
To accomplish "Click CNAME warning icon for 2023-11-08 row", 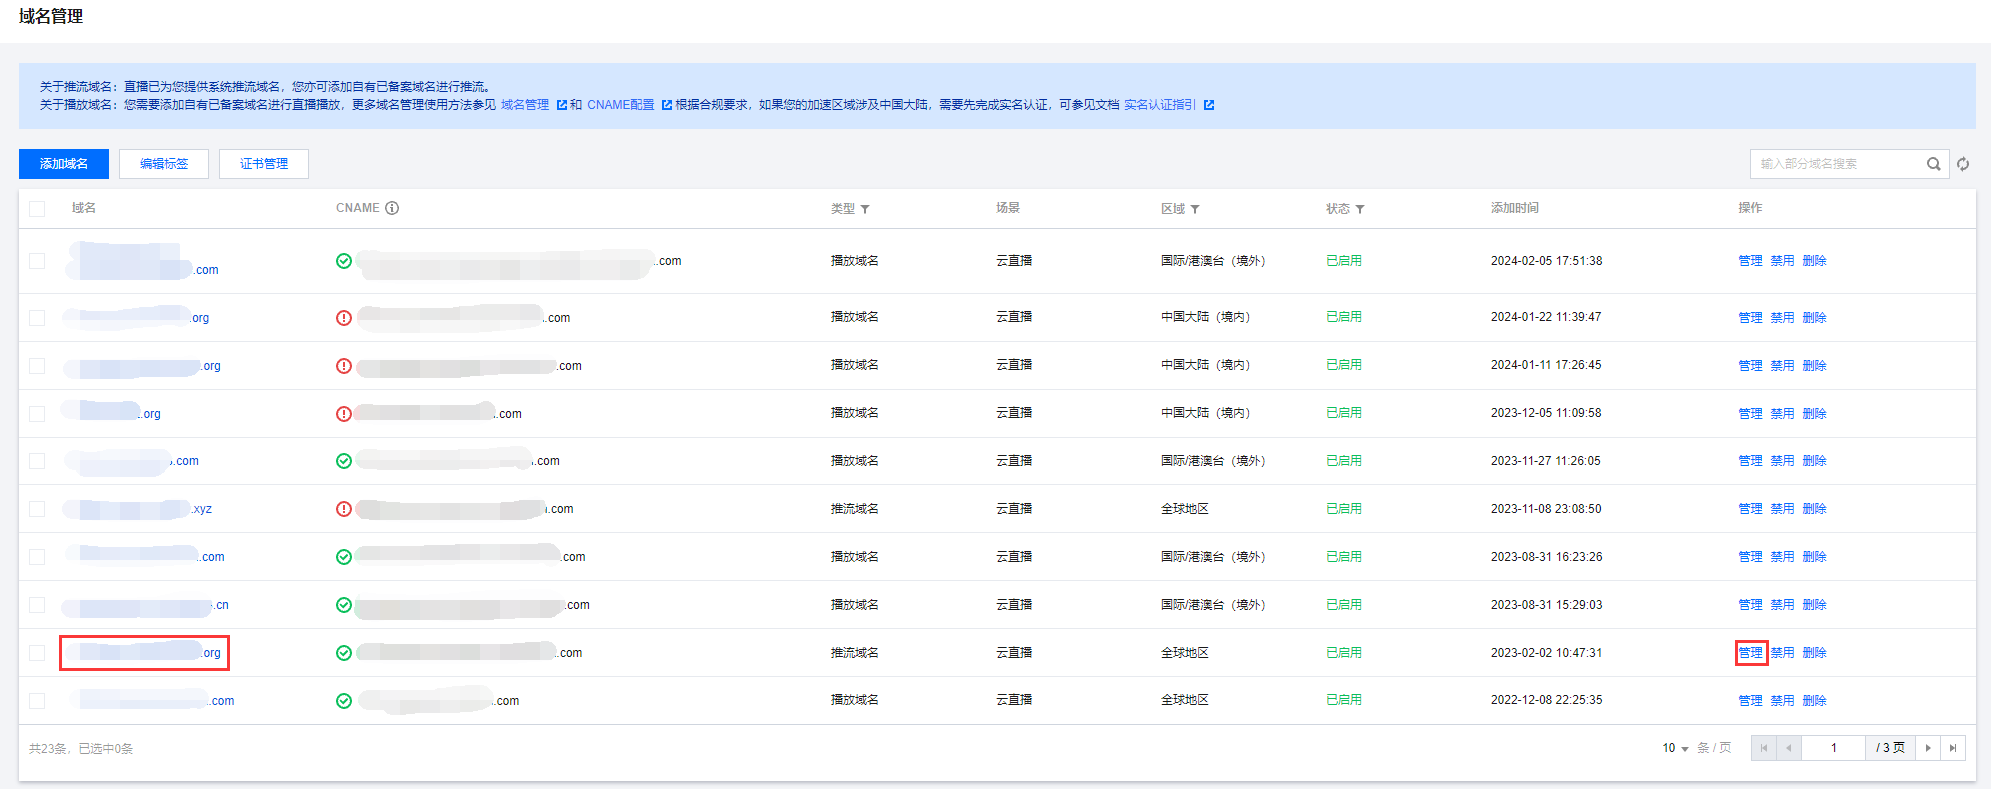I will click(x=344, y=509).
